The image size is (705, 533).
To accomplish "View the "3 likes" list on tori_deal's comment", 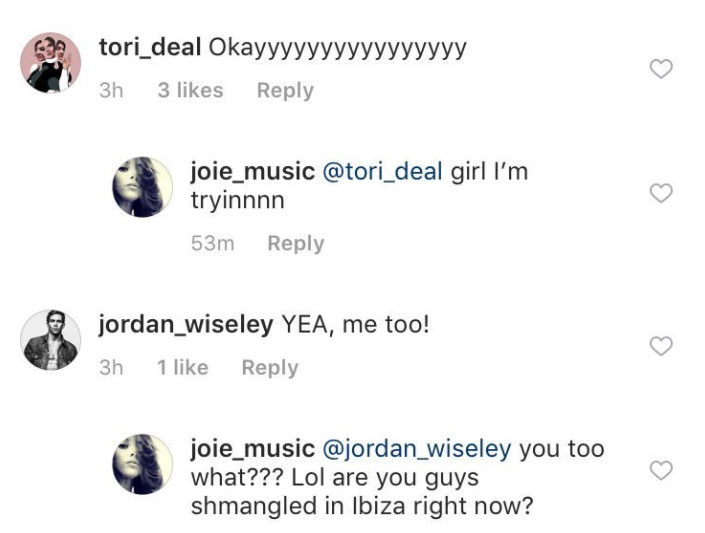I will (190, 90).
